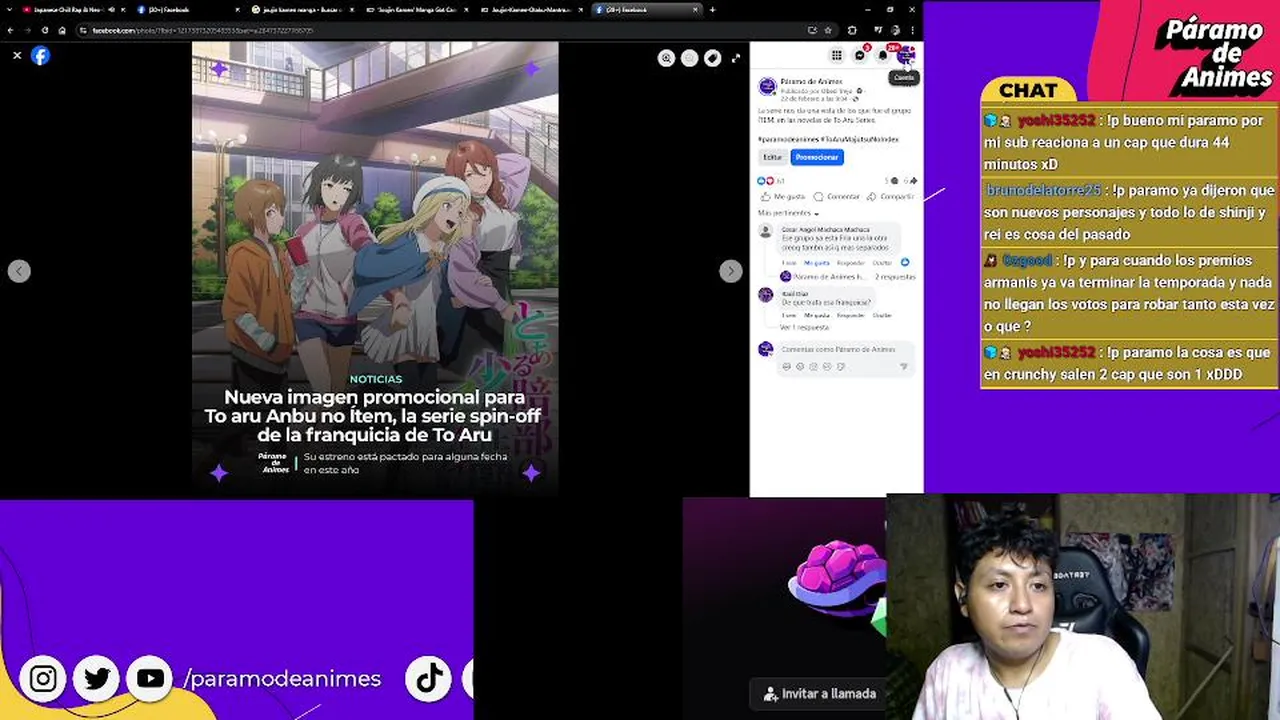Click the tag photo icon
Image resolution: width=1280 pixels, height=720 pixels.
pyautogui.click(x=712, y=58)
